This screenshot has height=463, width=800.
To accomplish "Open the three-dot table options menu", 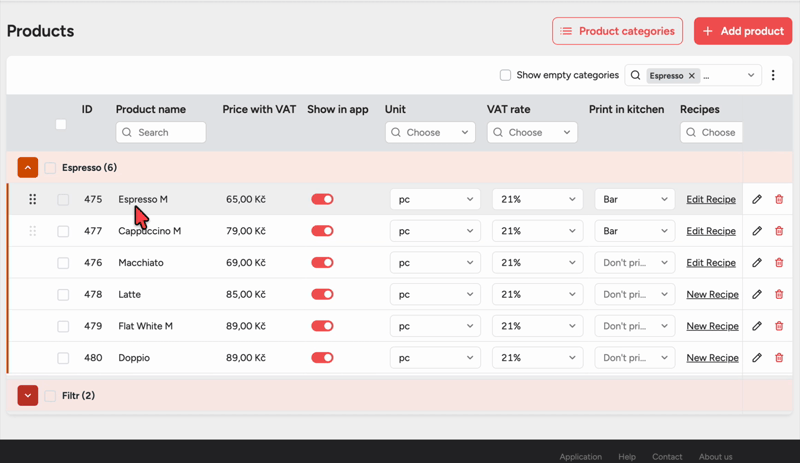I will click(x=773, y=75).
